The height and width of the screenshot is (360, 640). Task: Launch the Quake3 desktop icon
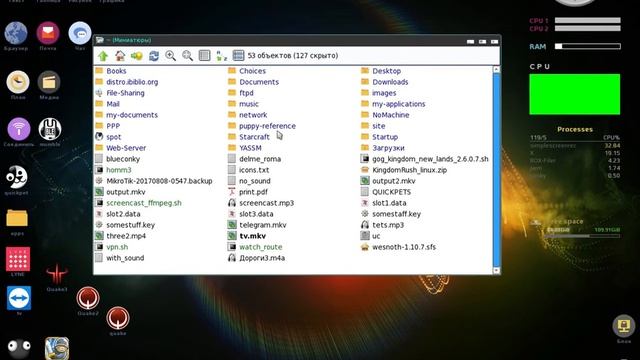57,274
